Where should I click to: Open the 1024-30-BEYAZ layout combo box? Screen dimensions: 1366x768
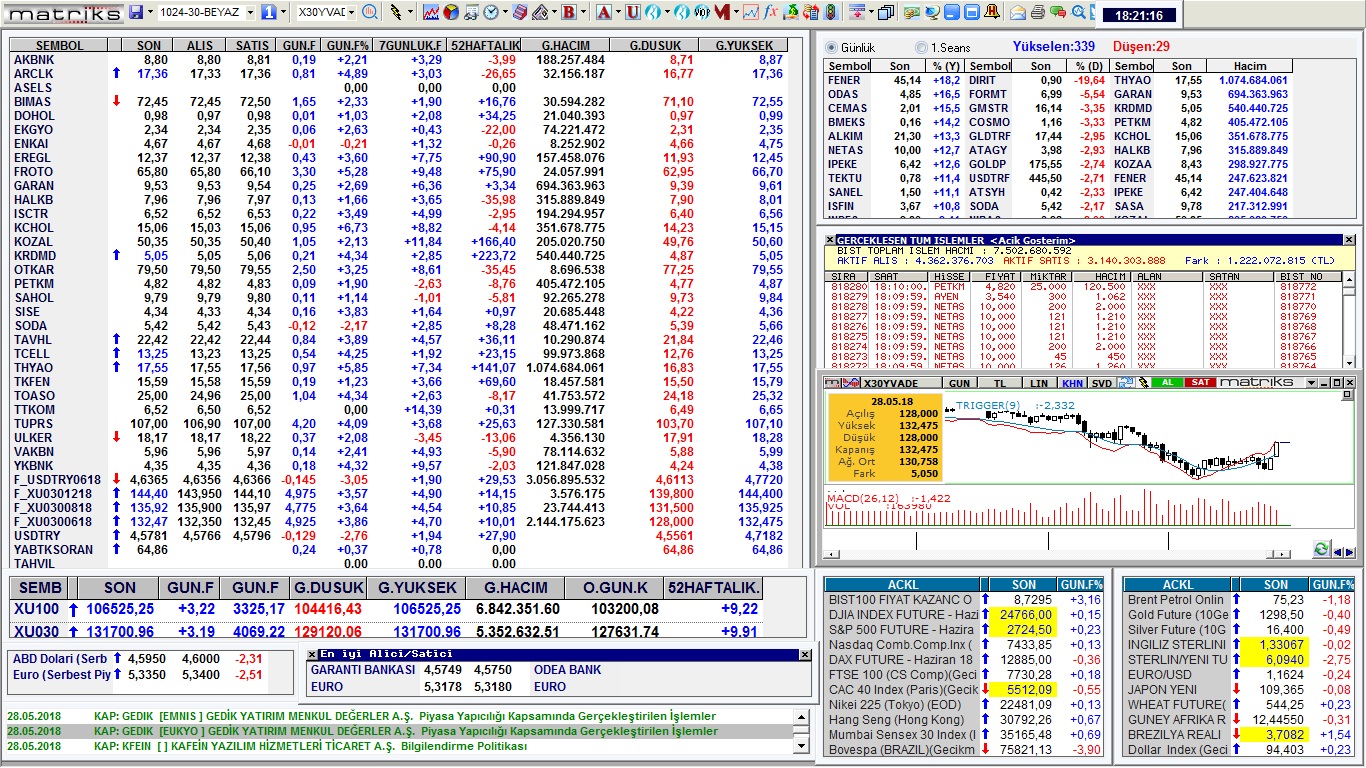206,12
